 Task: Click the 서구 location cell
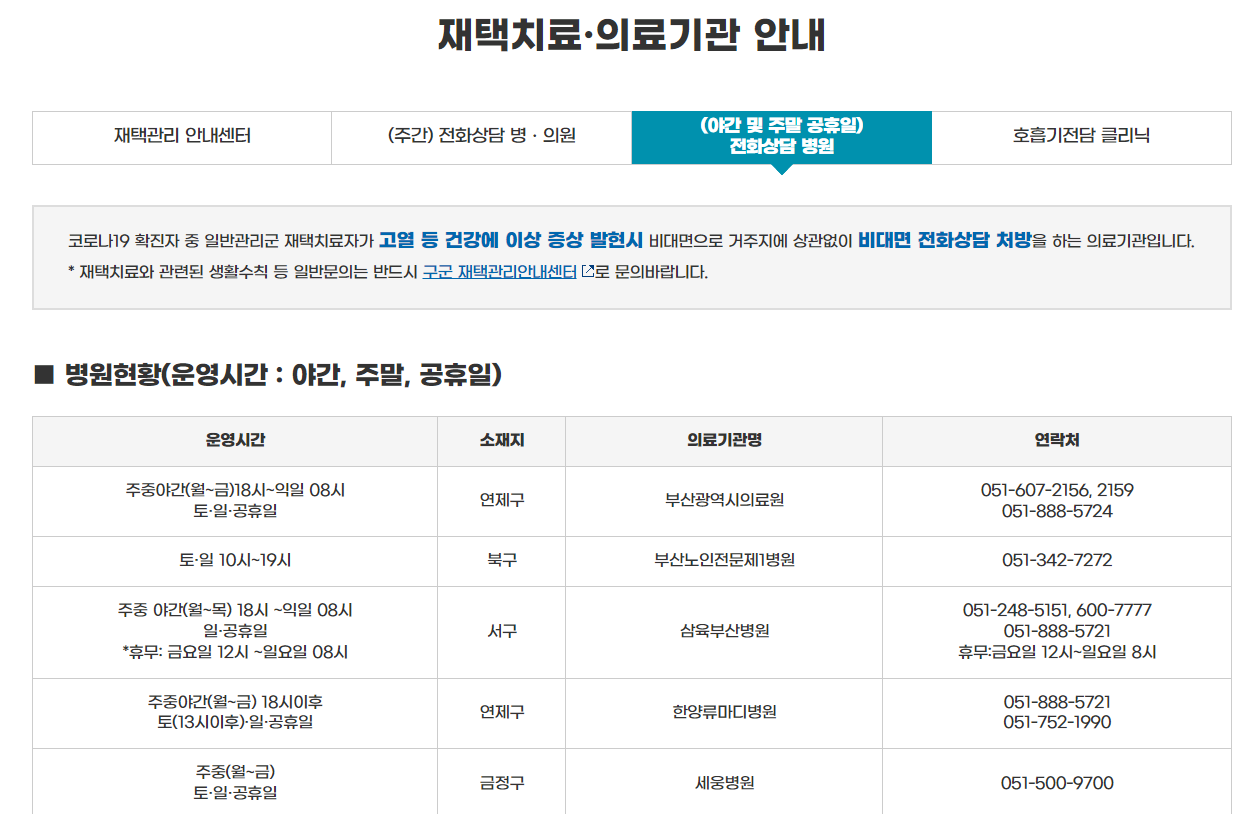[502, 632]
